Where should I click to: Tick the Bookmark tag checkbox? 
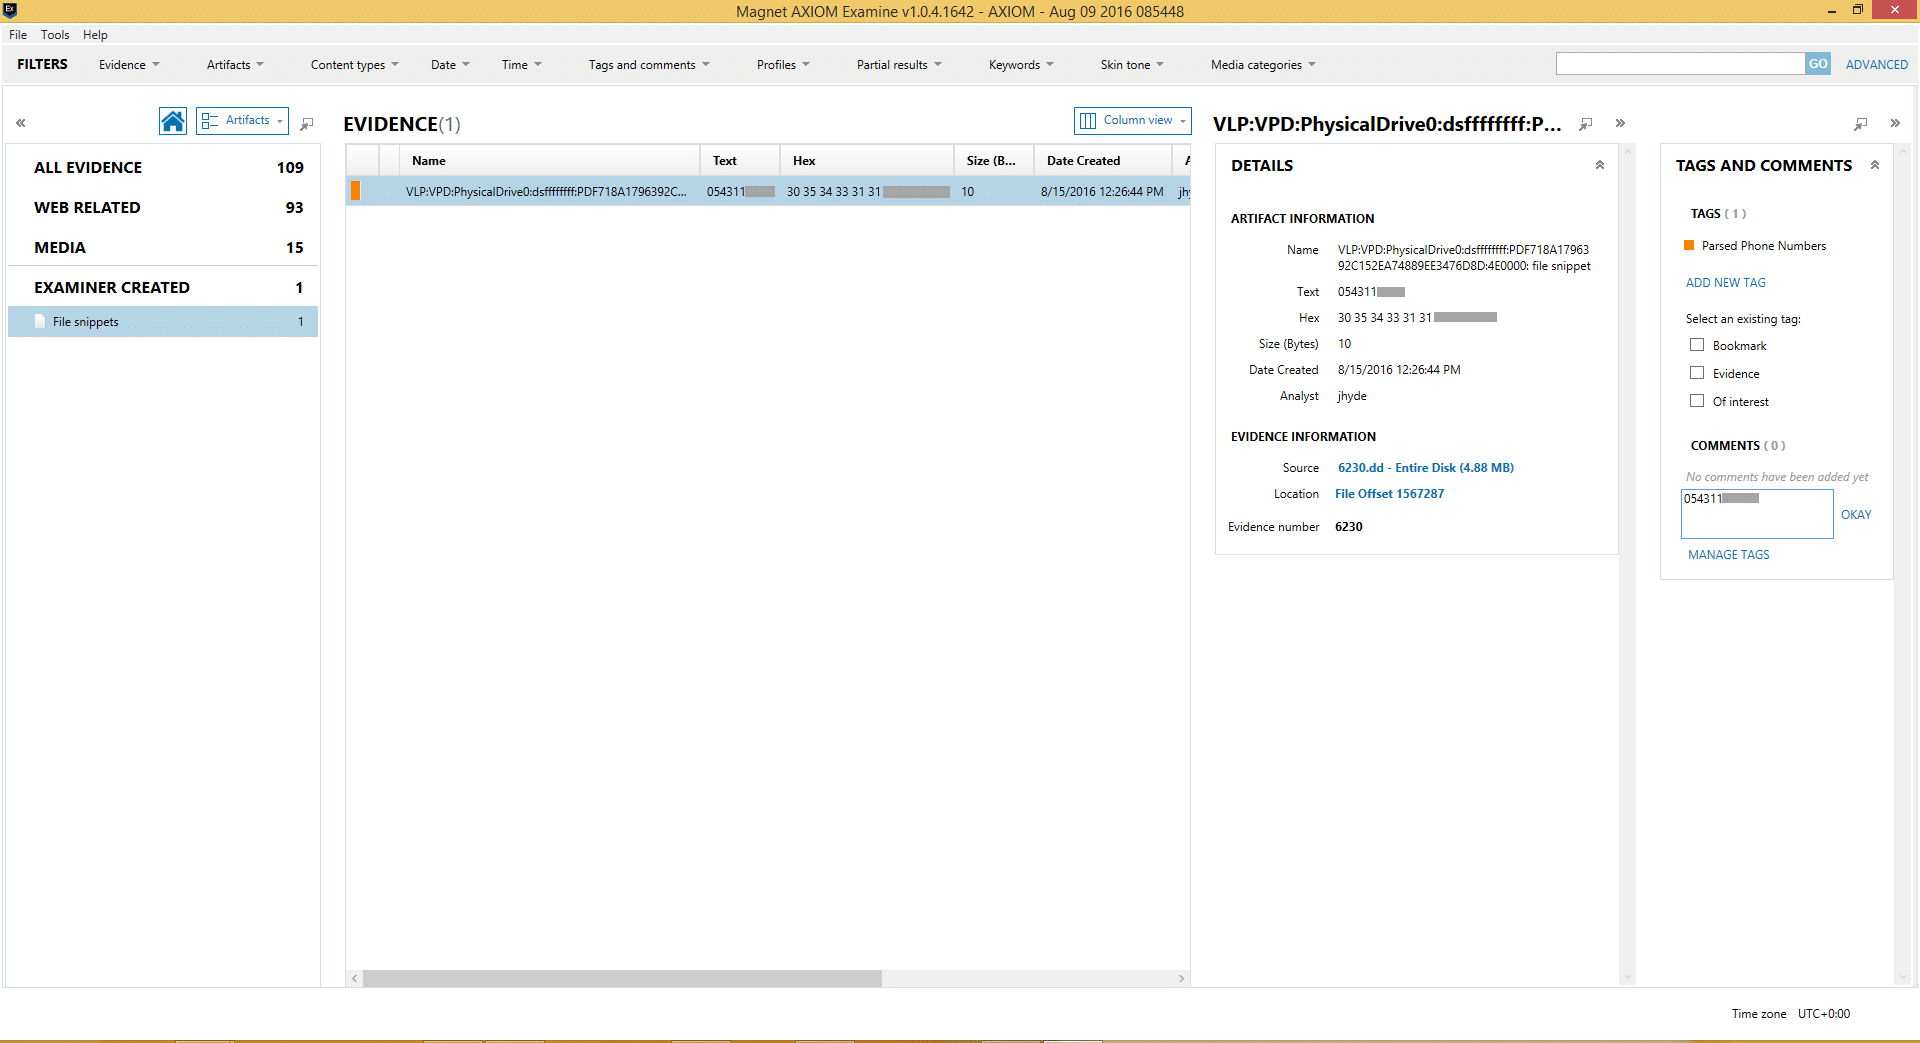click(x=1697, y=345)
